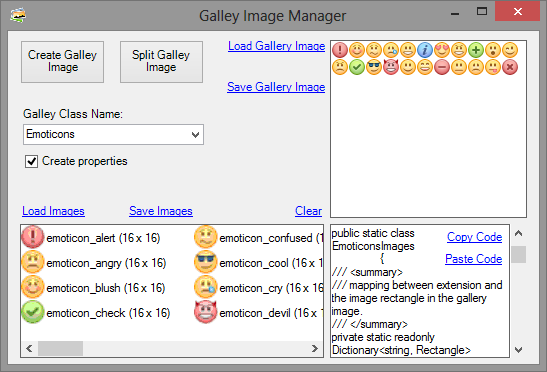Click the heart-eyes emoticon in gallery image
547x372 pixels.
pos(442,50)
